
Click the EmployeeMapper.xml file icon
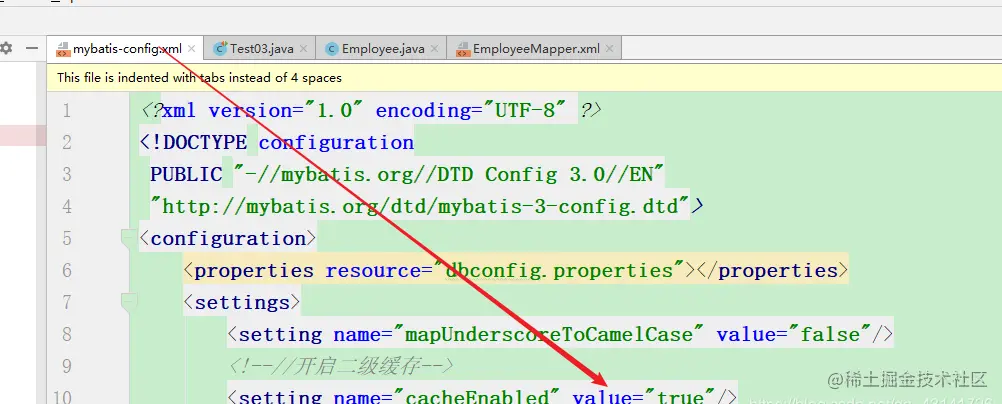(463, 49)
